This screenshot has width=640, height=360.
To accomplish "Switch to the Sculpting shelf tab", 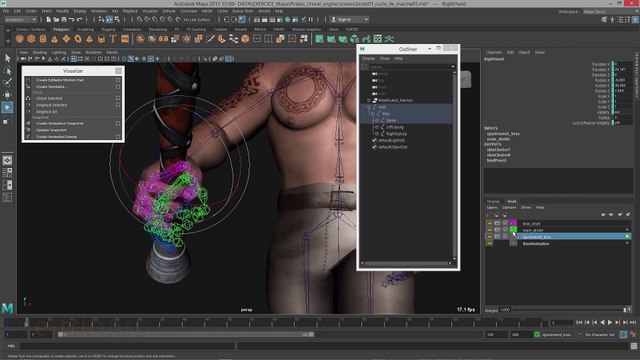I will pyautogui.click(x=85, y=29).
